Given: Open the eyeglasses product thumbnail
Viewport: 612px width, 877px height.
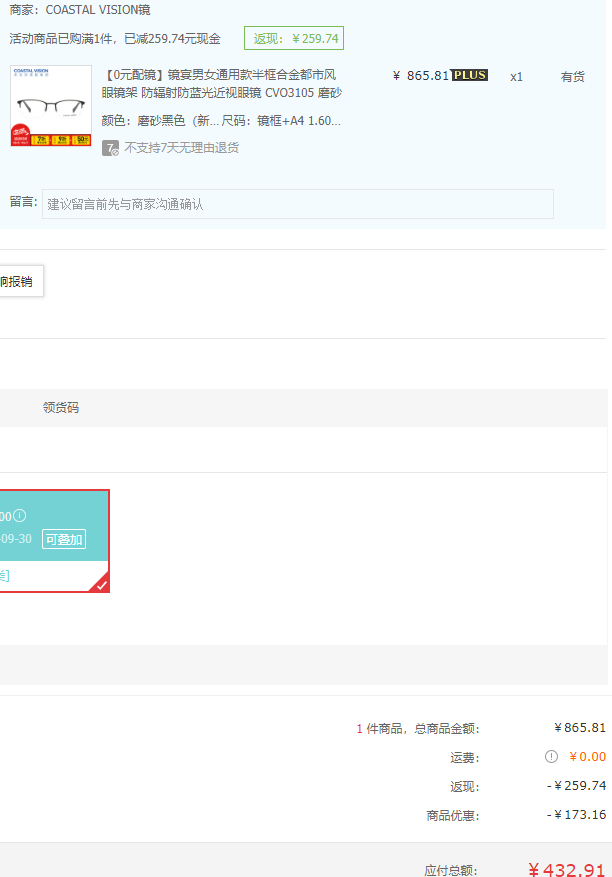Looking at the screenshot, I should 51,106.
